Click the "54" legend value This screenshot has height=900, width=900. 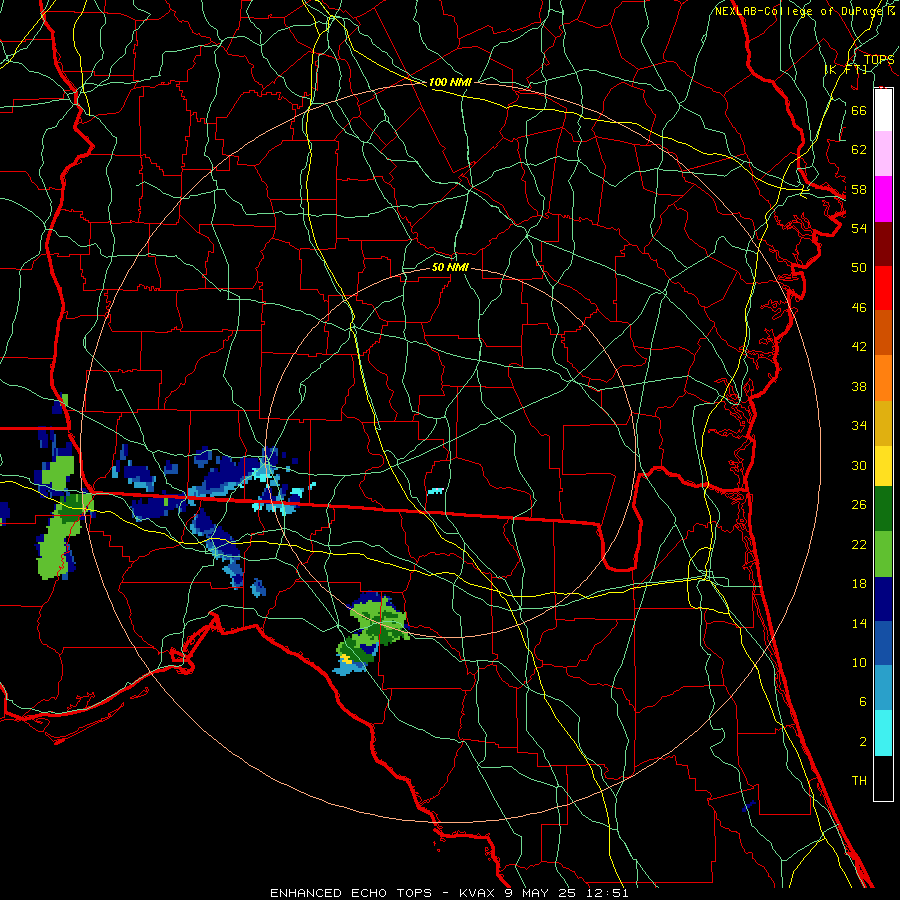pyautogui.click(x=859, y=228)
